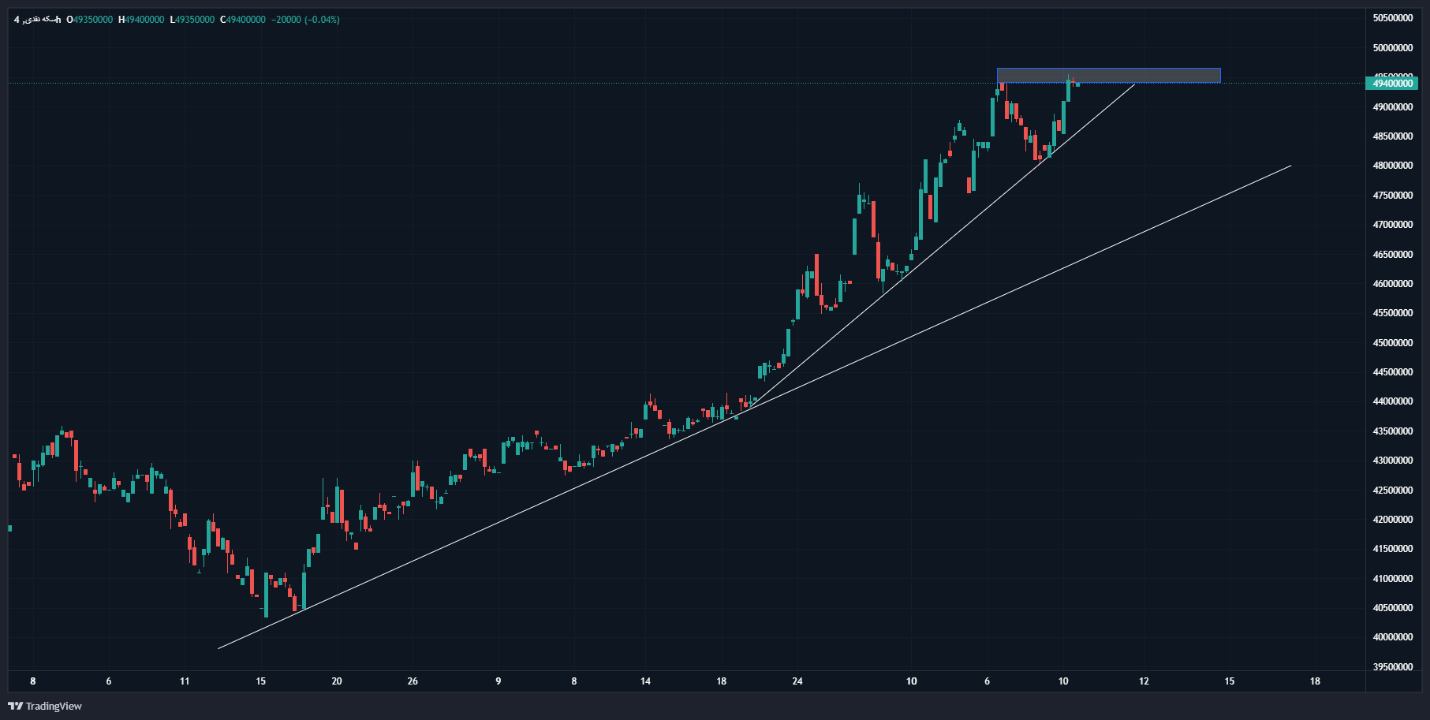Click the Low value L49350000
Screen dimensions: 1430x720
[x=192, y=20]
